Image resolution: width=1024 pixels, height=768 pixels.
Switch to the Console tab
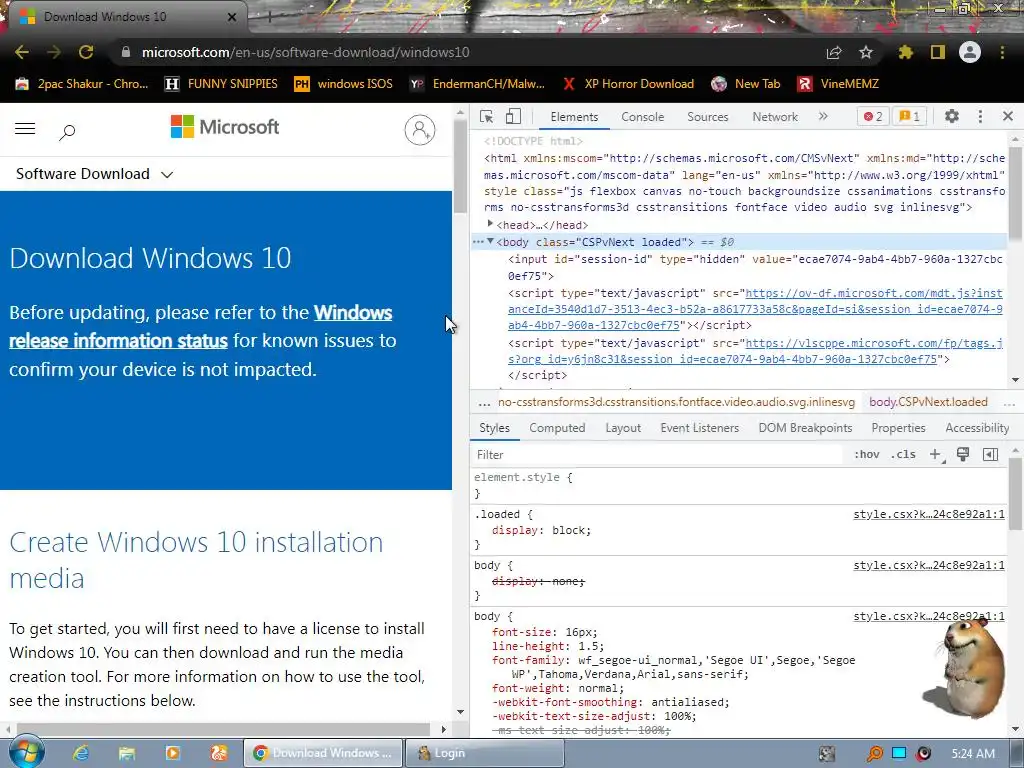pyautogui.click(x=643, y=117)
